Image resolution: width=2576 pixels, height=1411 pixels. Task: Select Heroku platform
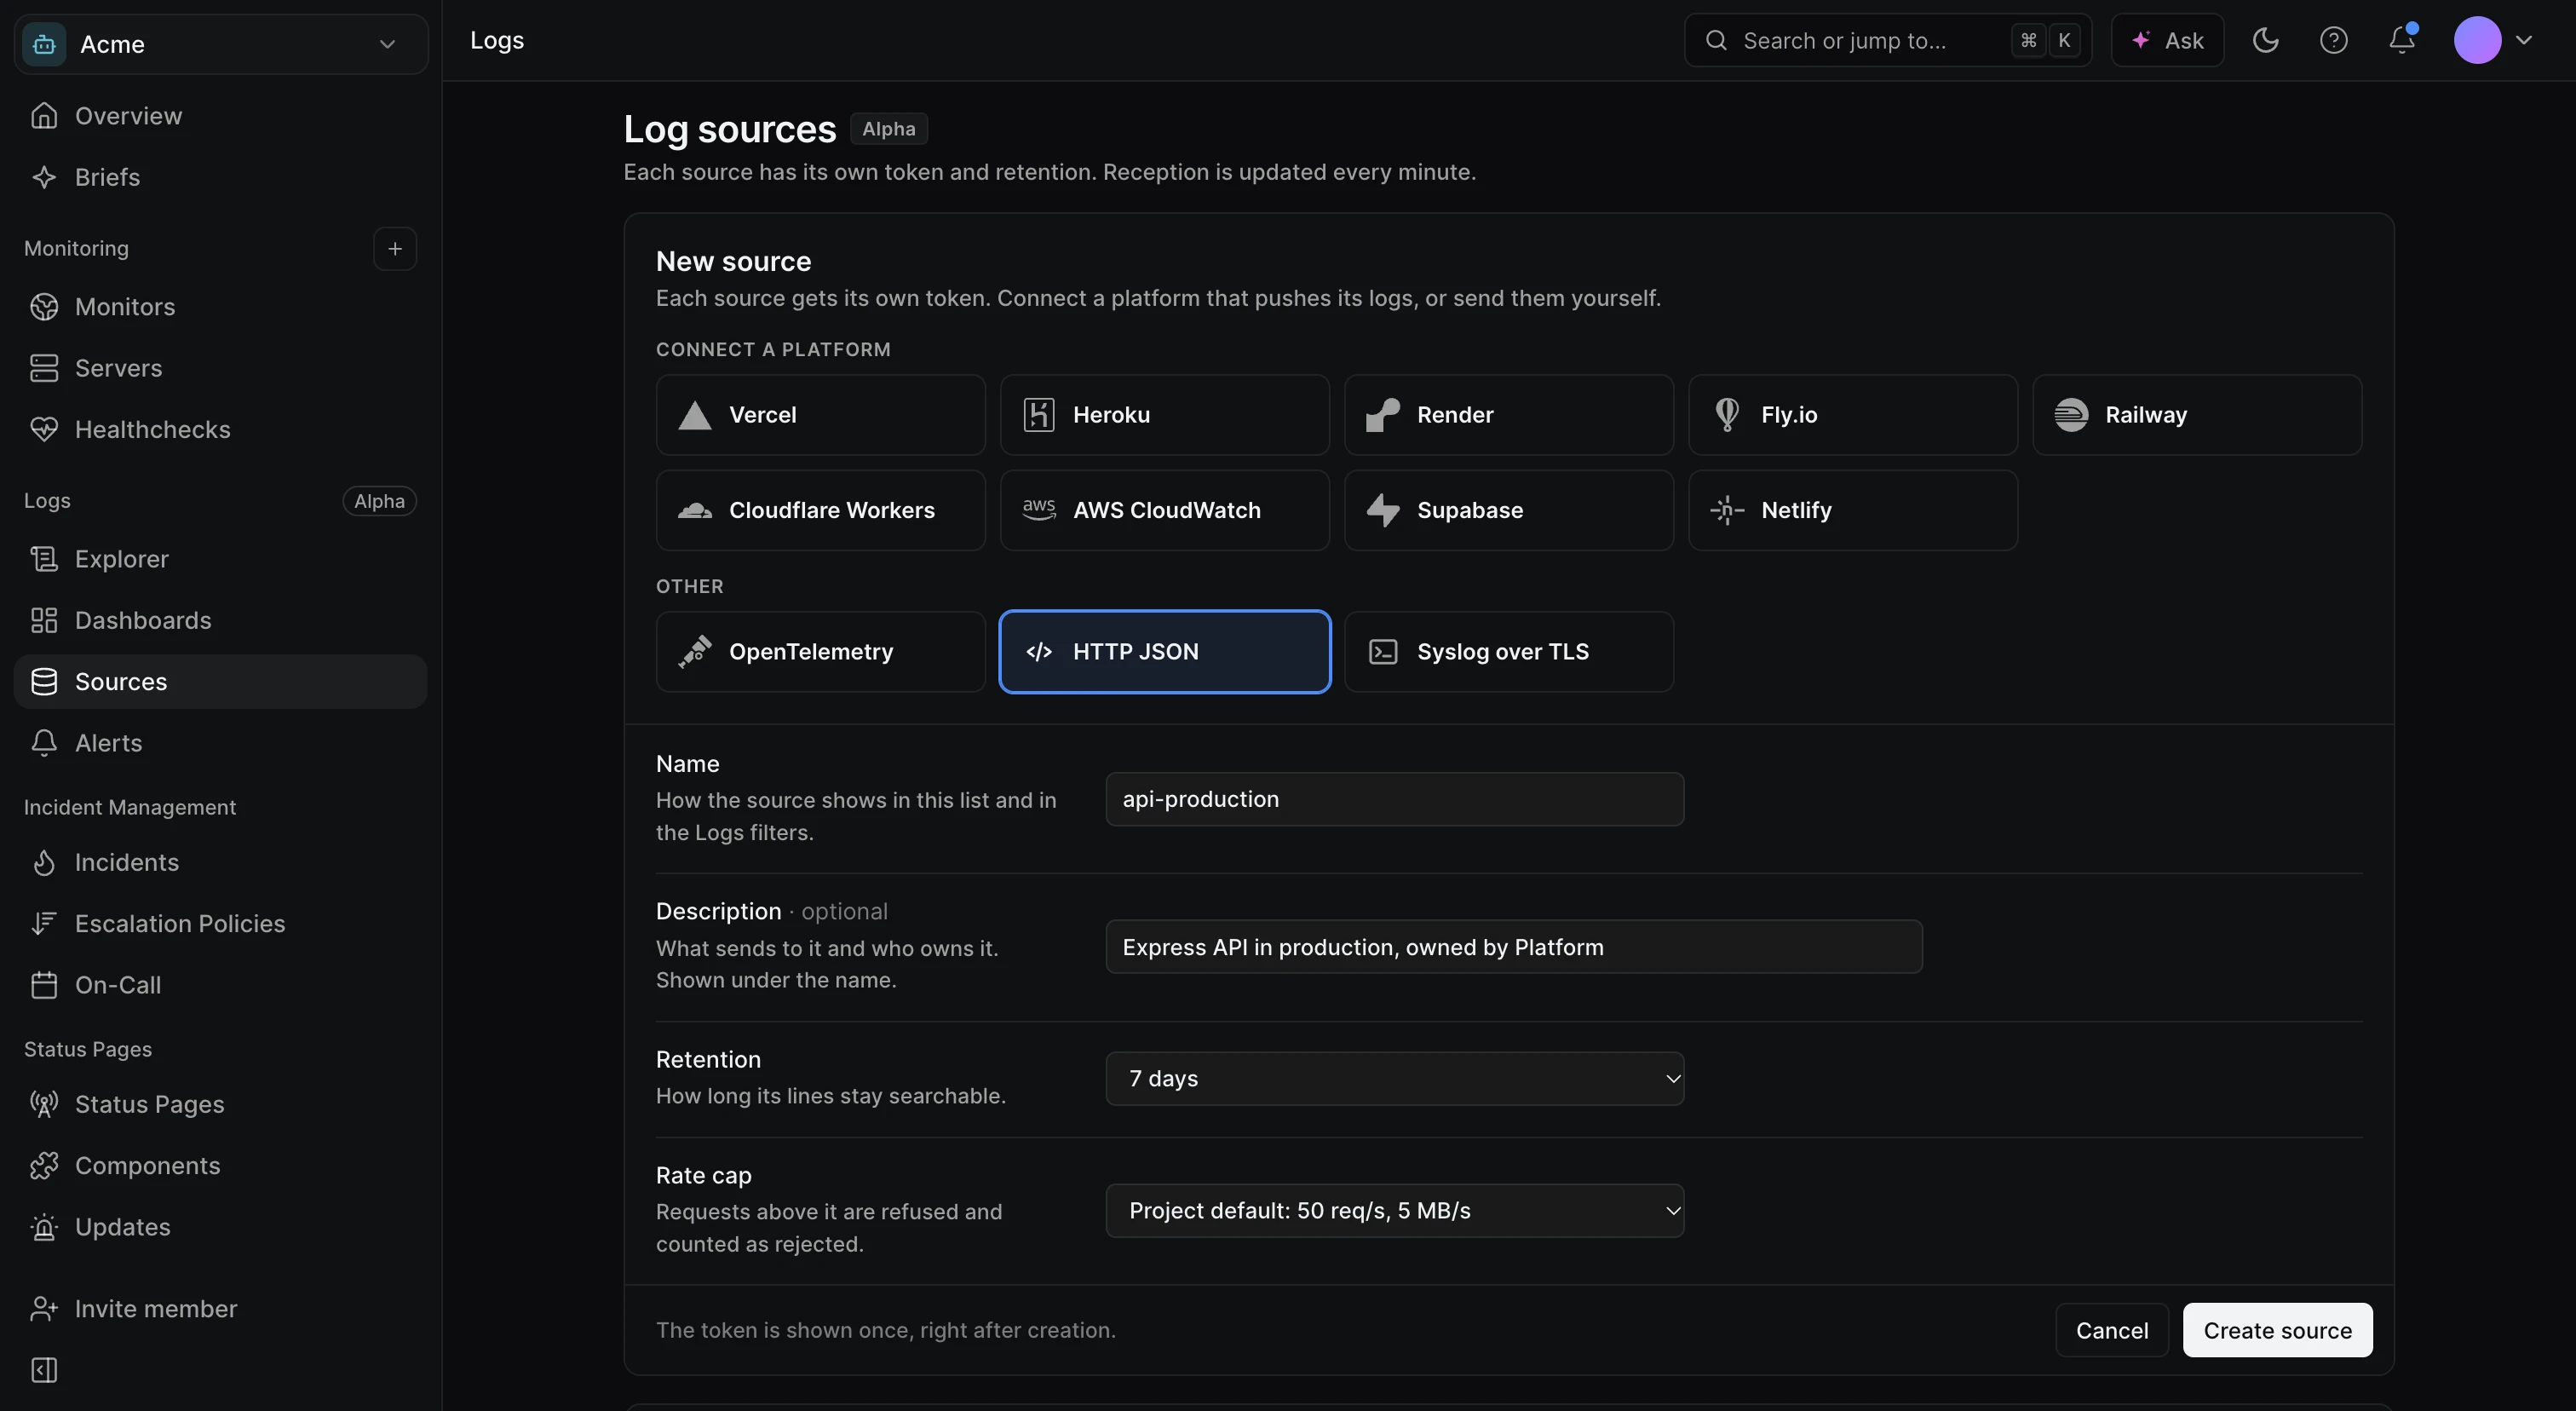1164,415
